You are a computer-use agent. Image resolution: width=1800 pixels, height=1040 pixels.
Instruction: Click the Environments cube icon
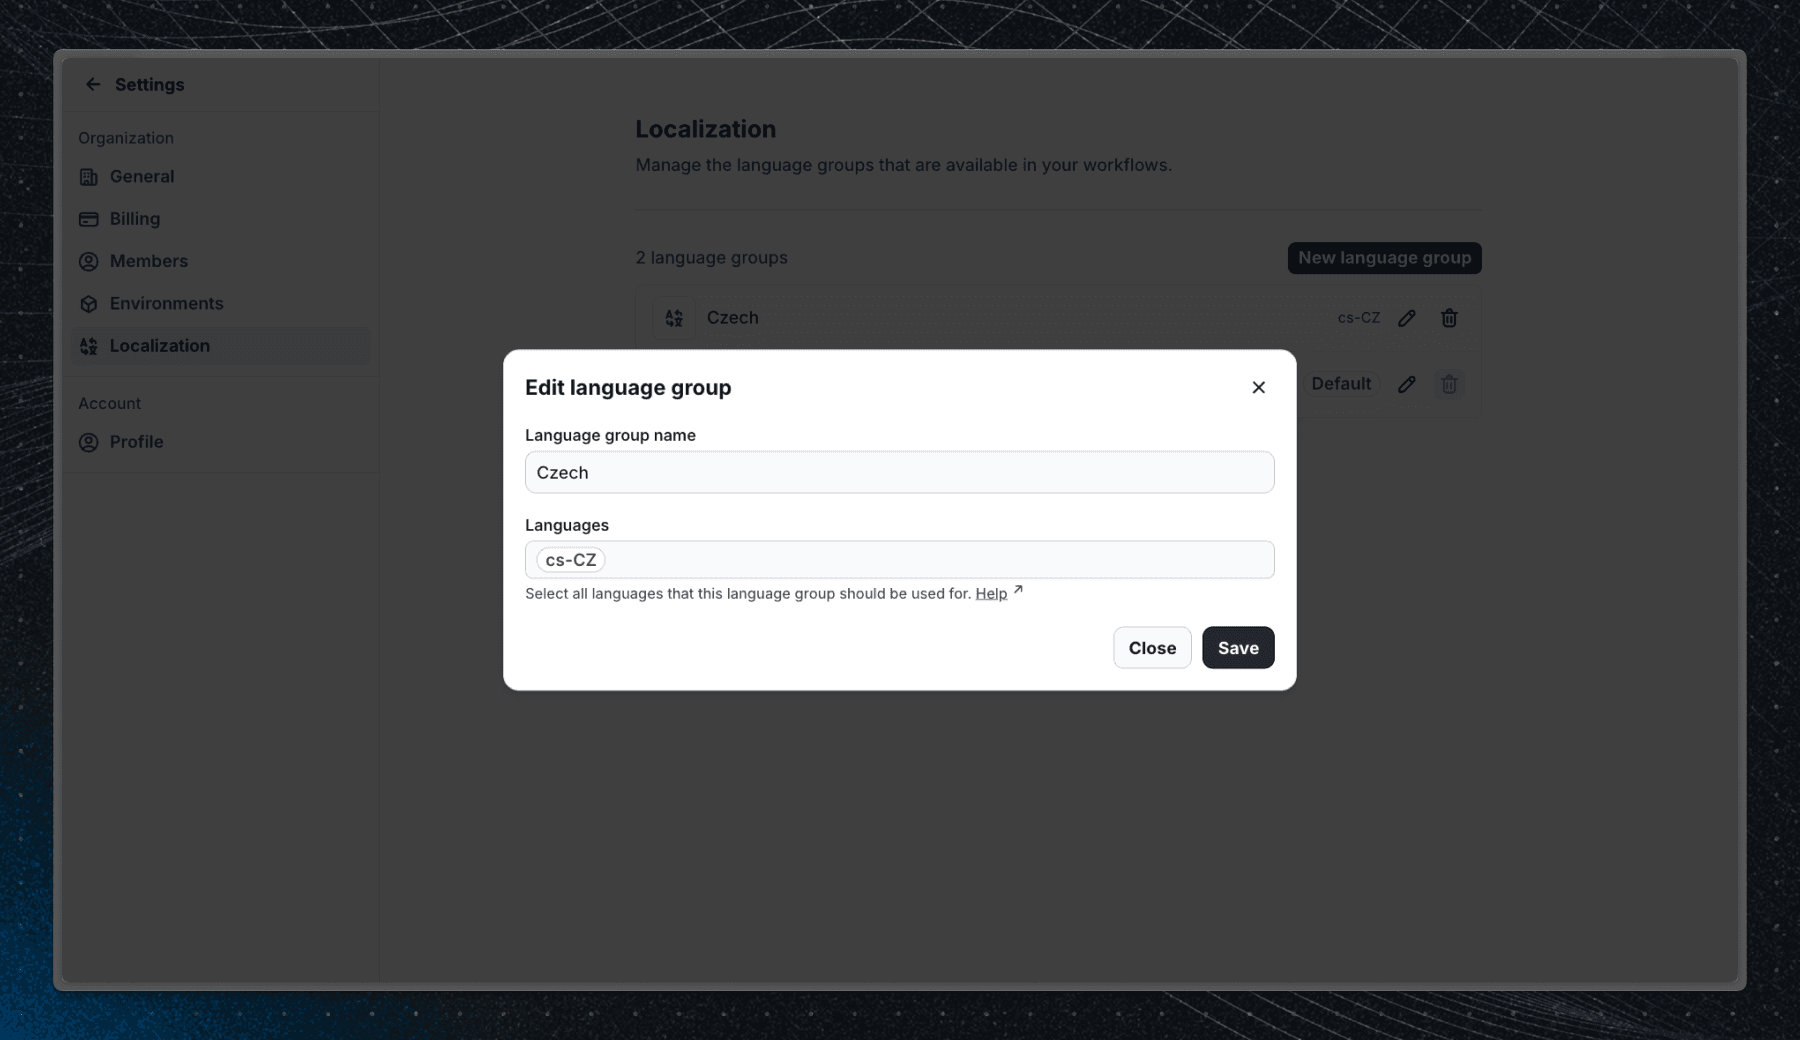pos(89,304)
